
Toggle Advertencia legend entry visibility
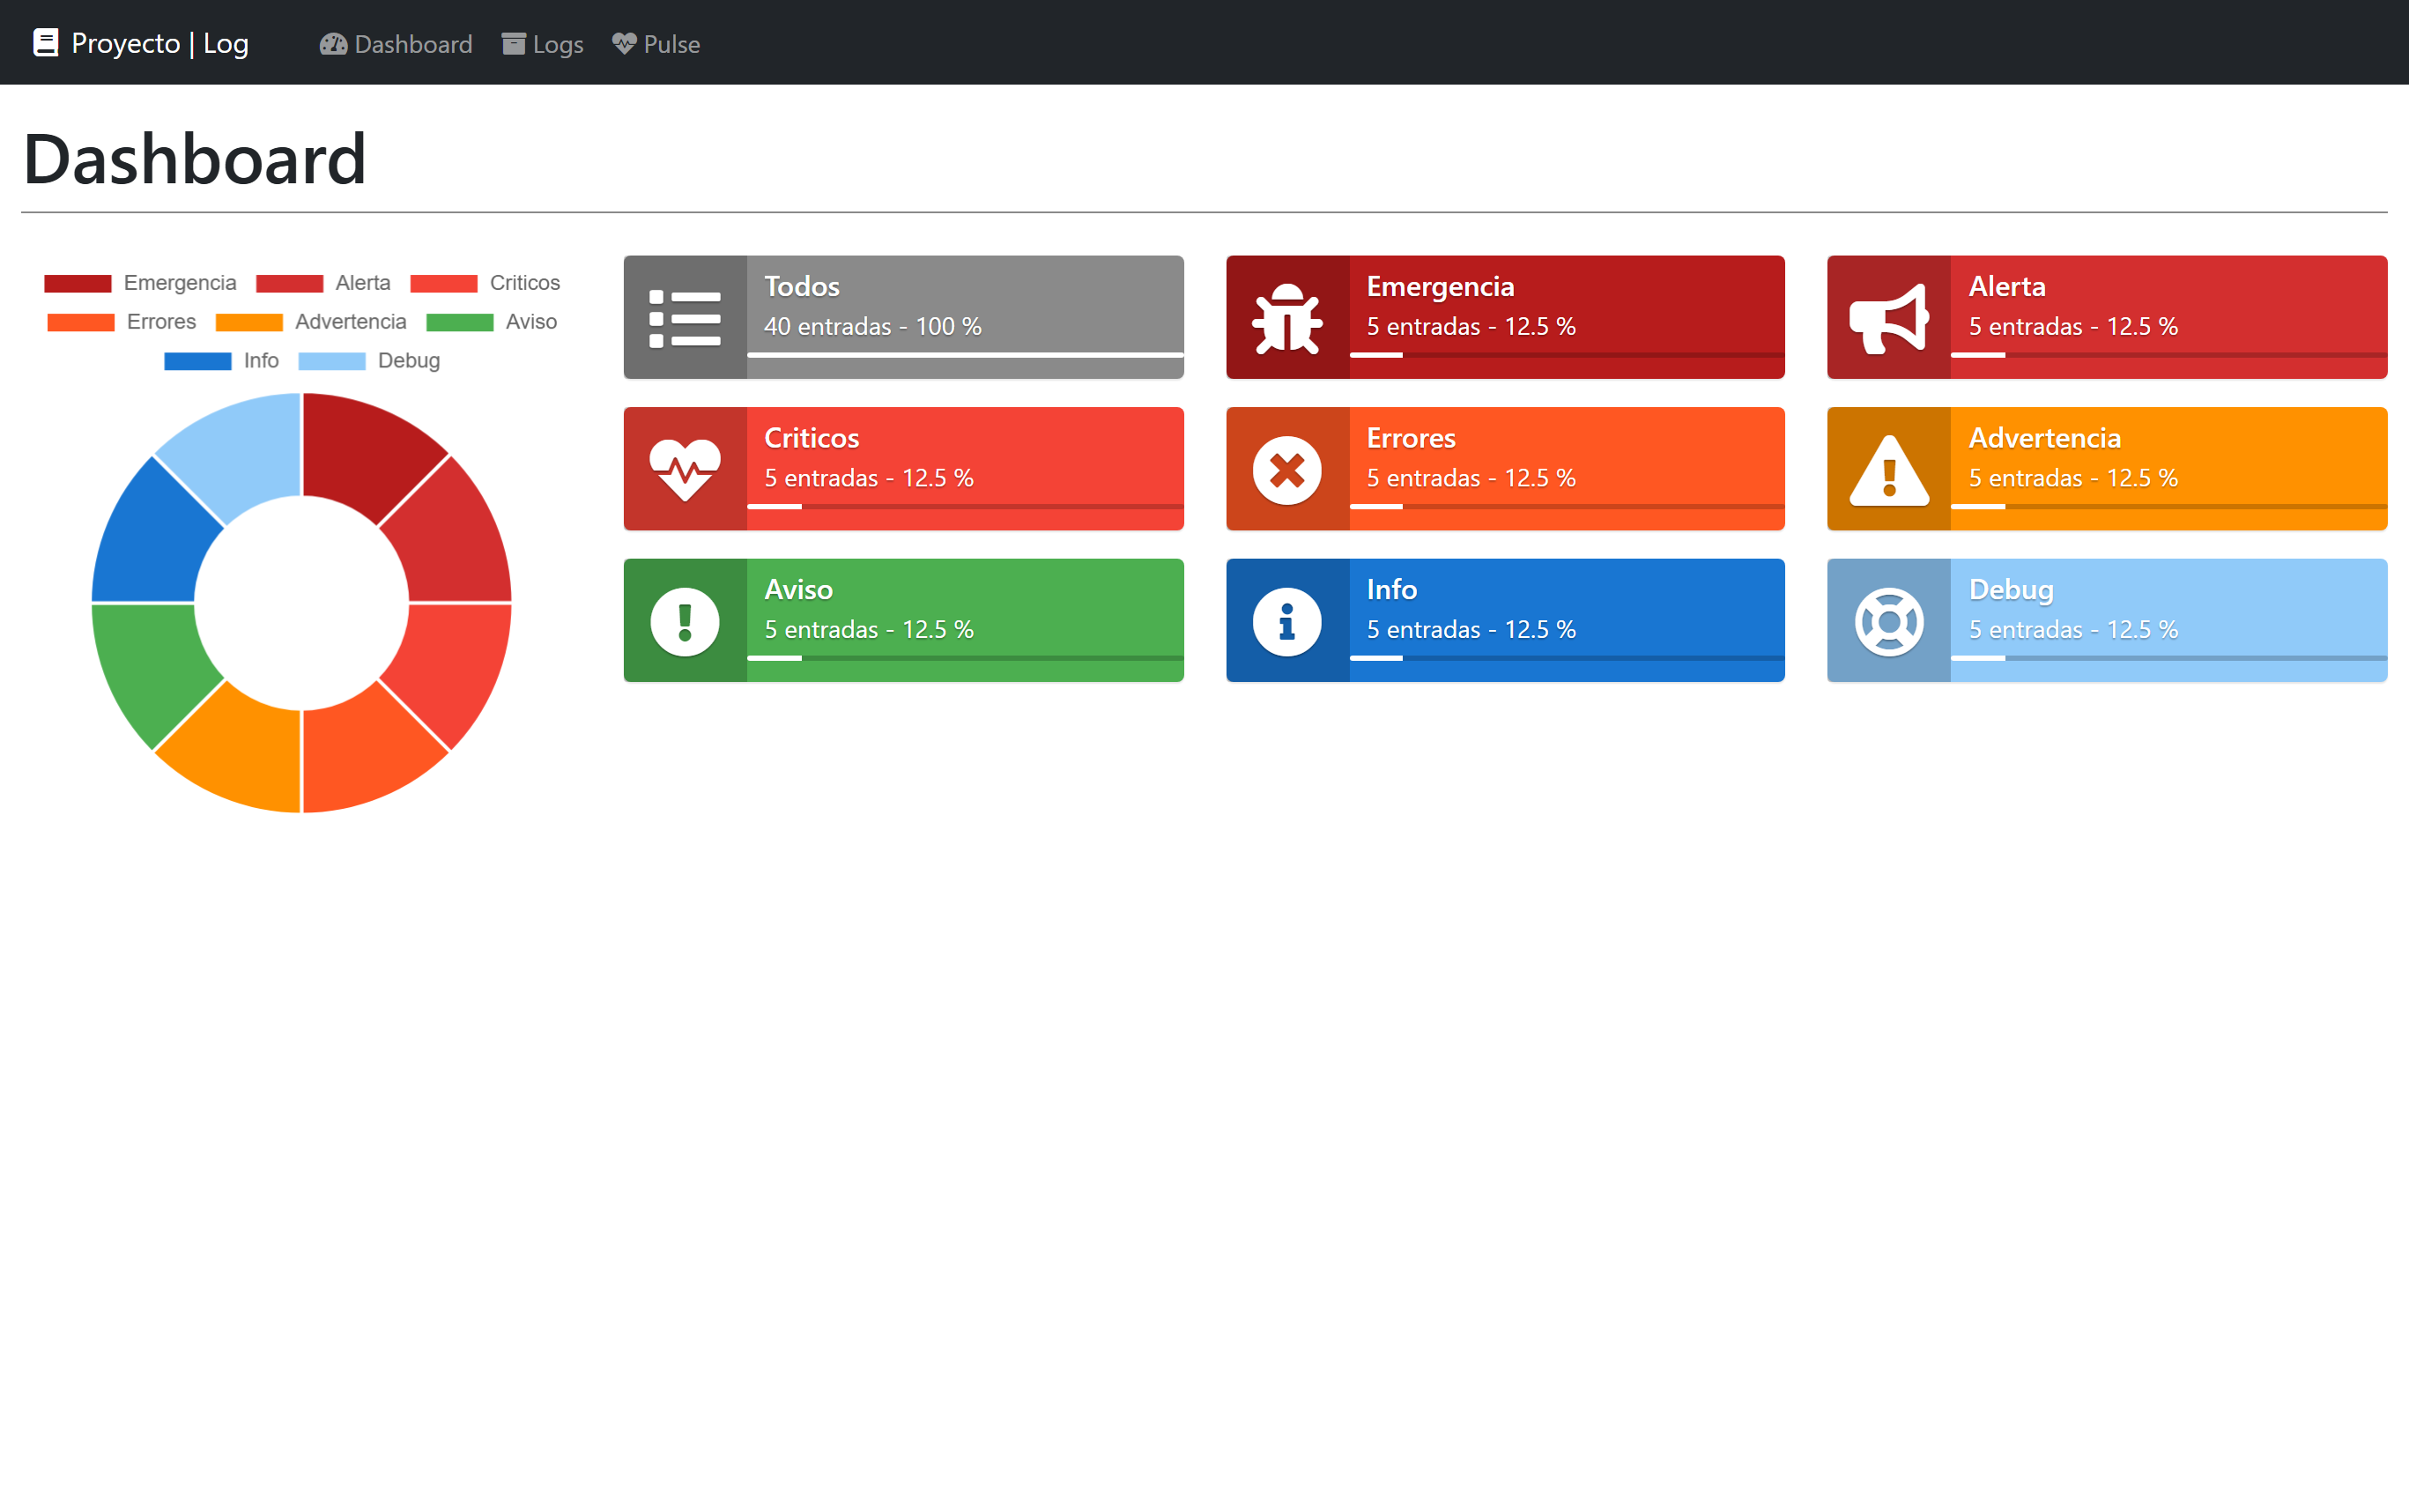pos(311,322)
